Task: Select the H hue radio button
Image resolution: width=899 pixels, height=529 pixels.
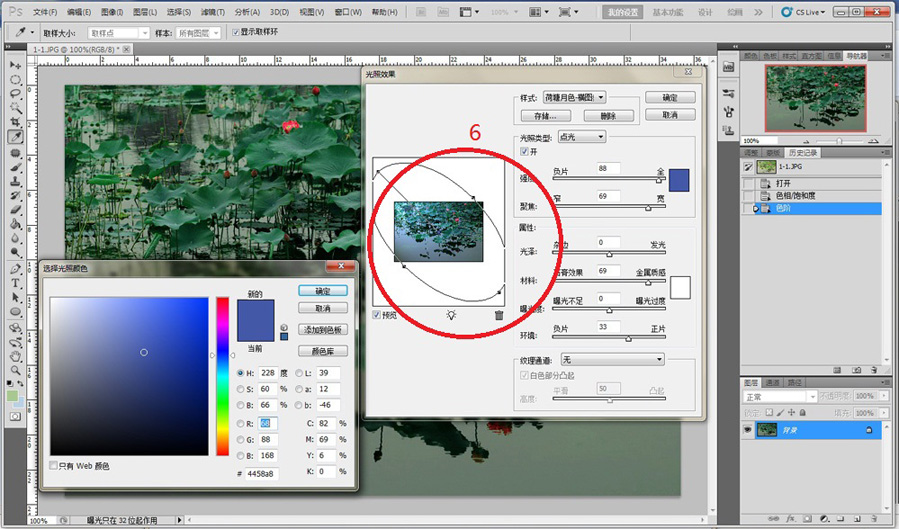Action: (x=240, y=373)
